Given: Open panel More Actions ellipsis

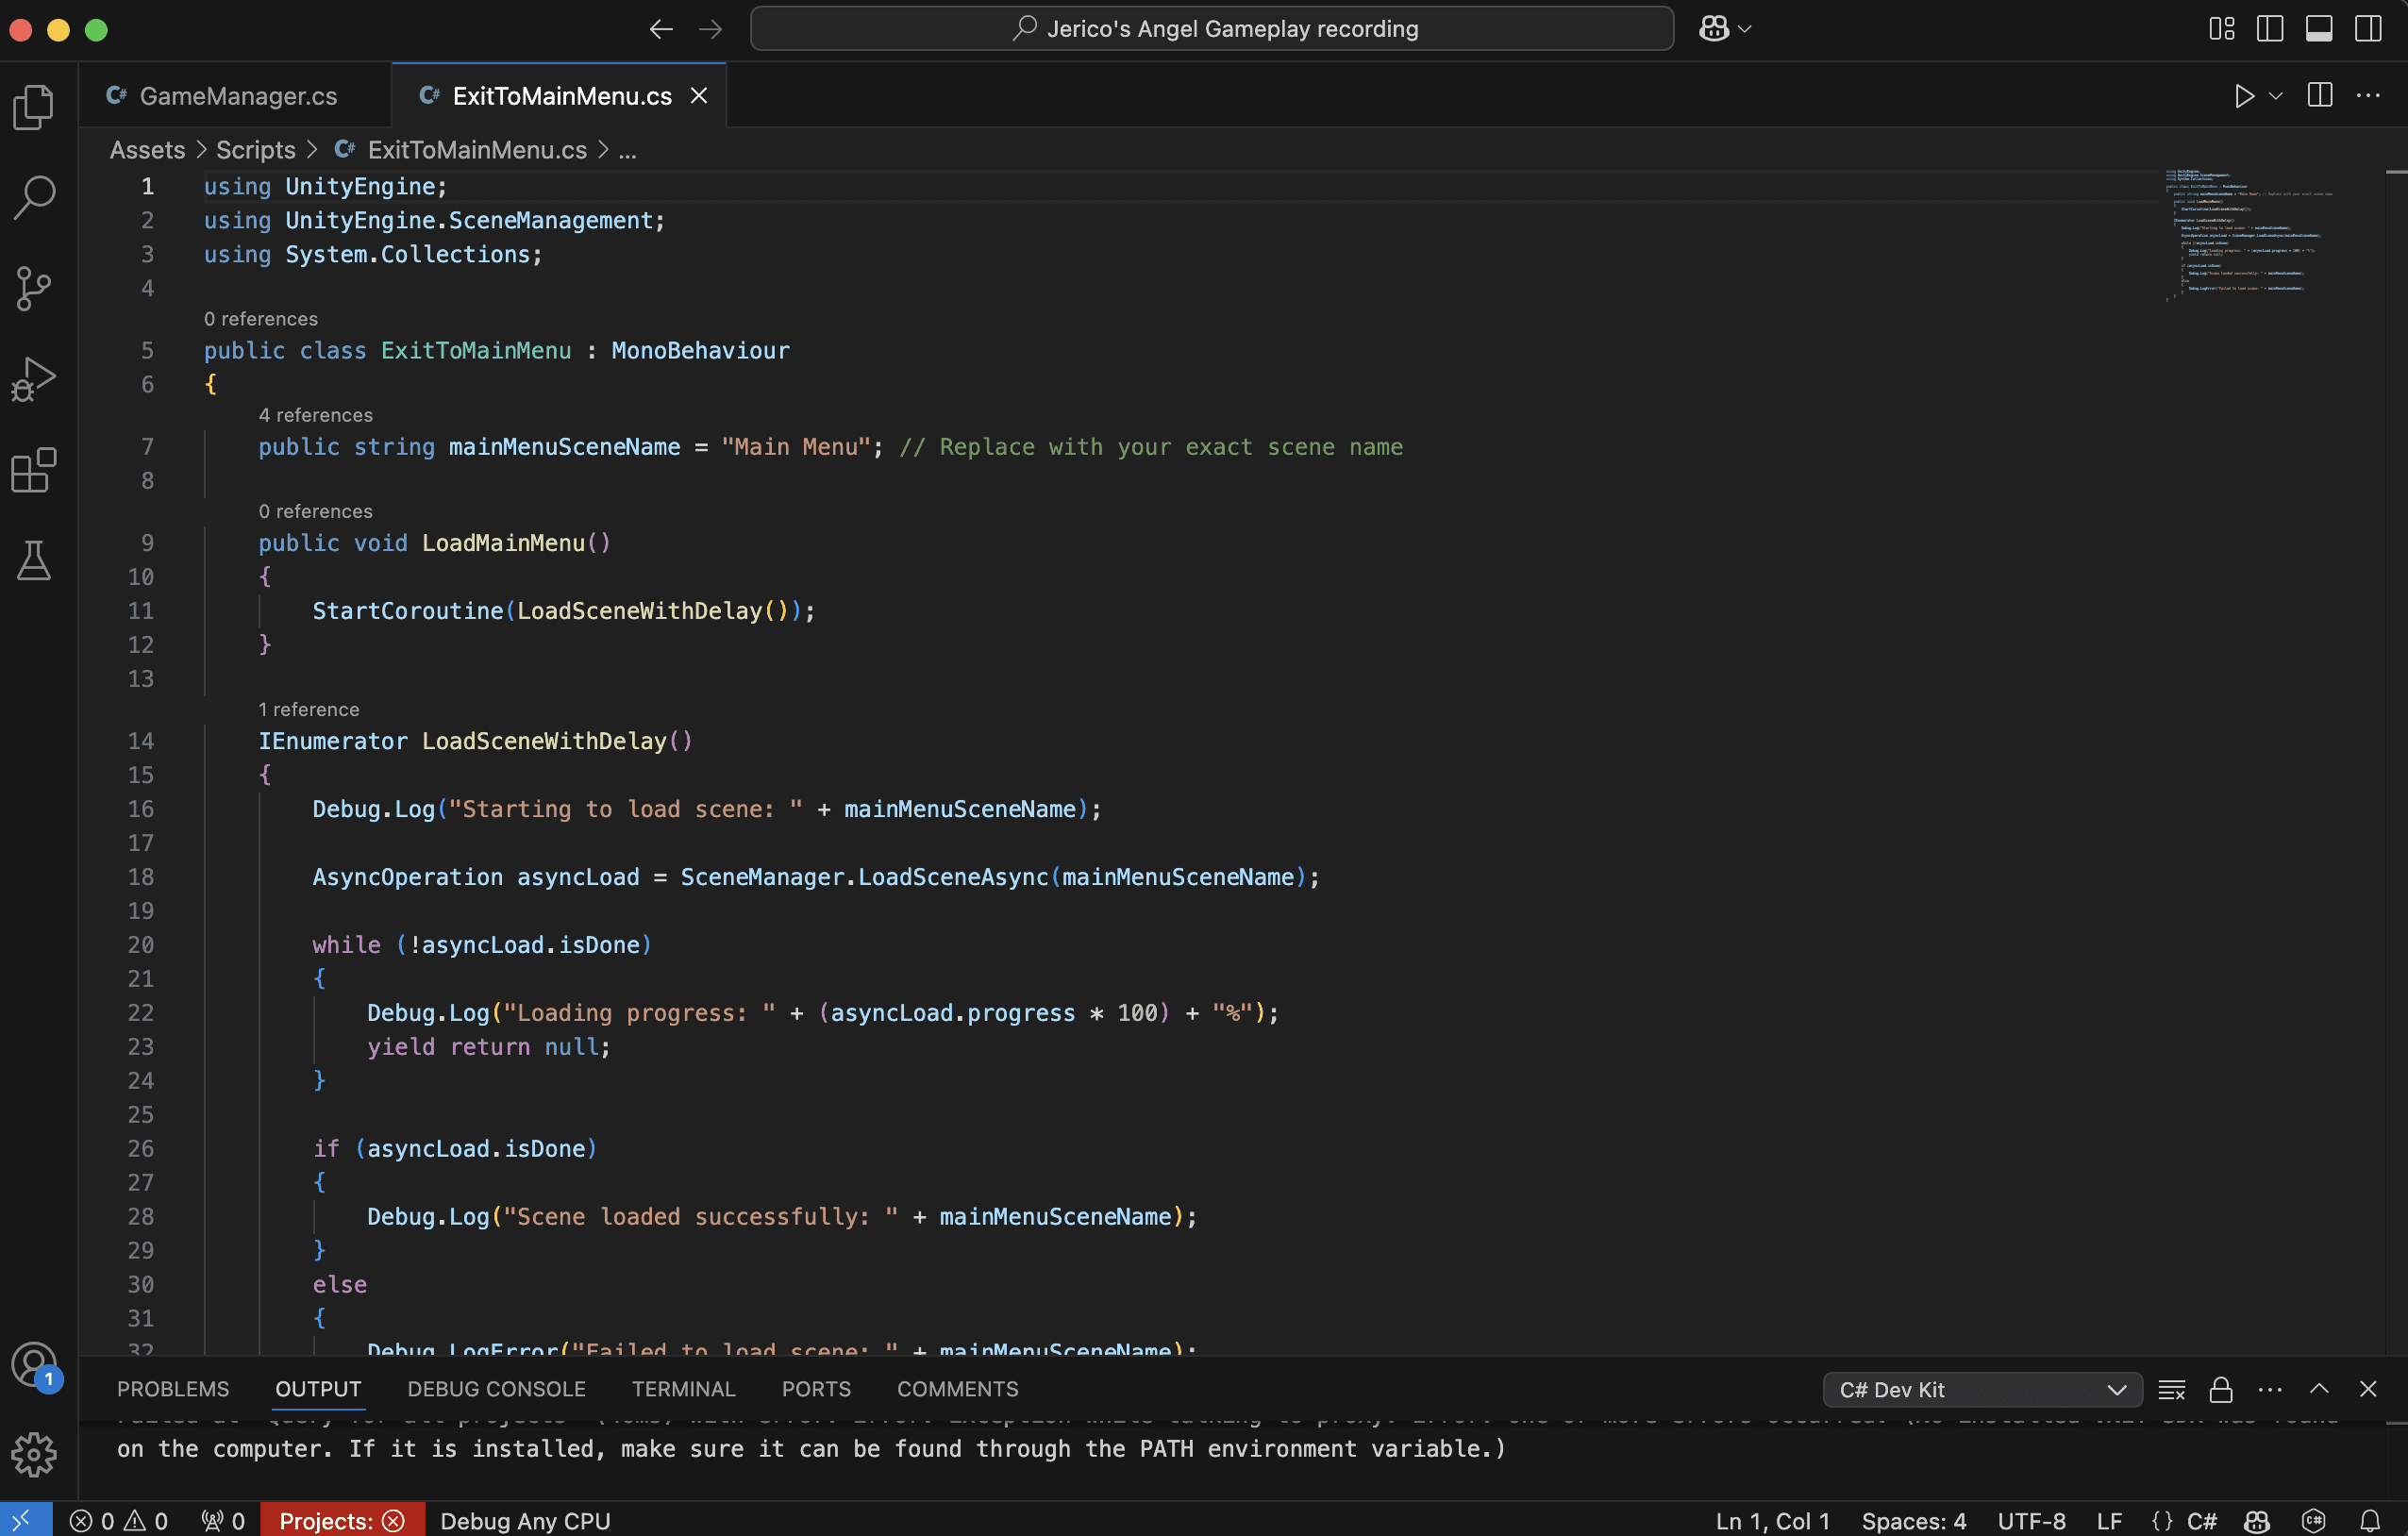Looking at the screenshot, I should 2270,1390.
